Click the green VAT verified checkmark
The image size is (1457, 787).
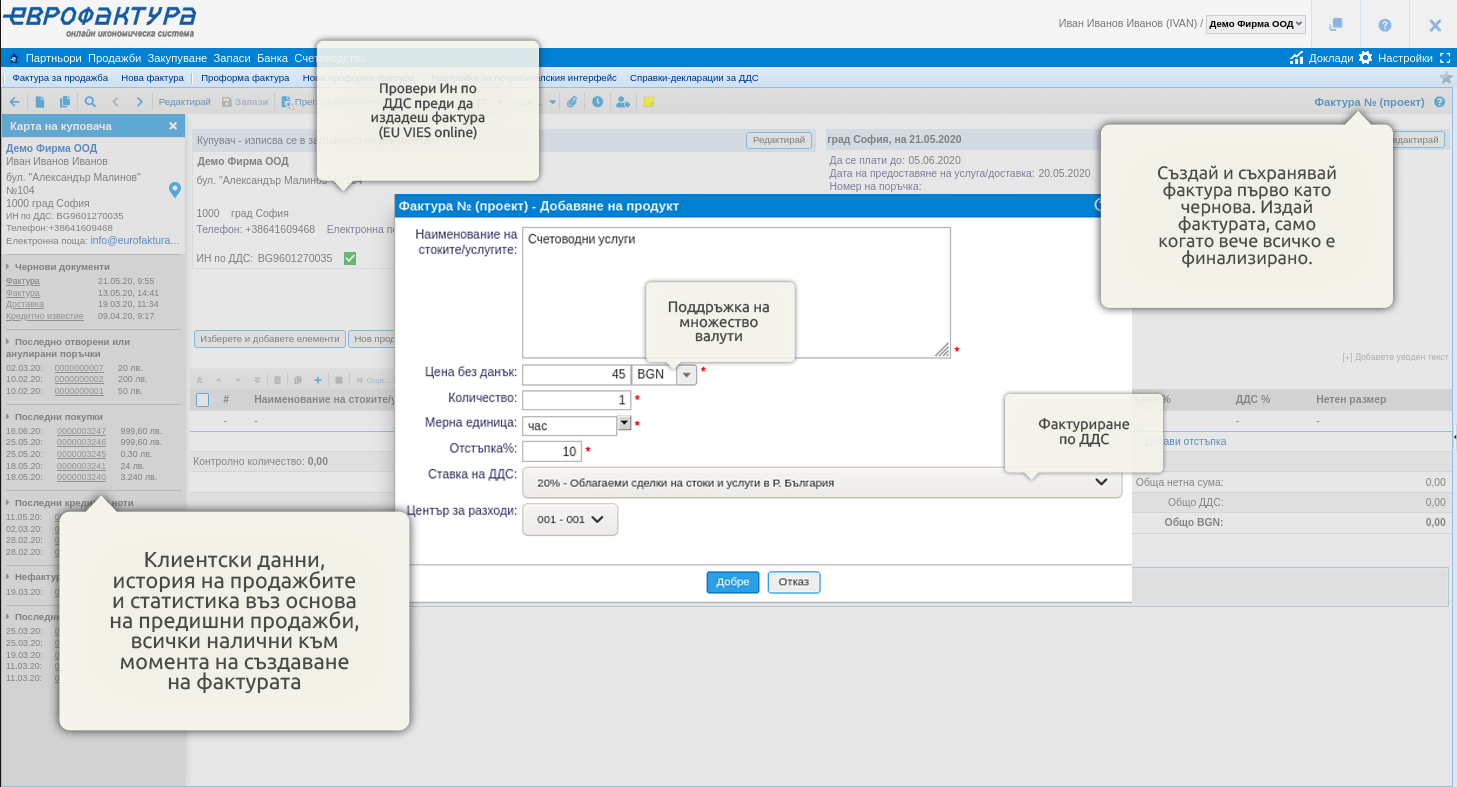pos(350,258)
